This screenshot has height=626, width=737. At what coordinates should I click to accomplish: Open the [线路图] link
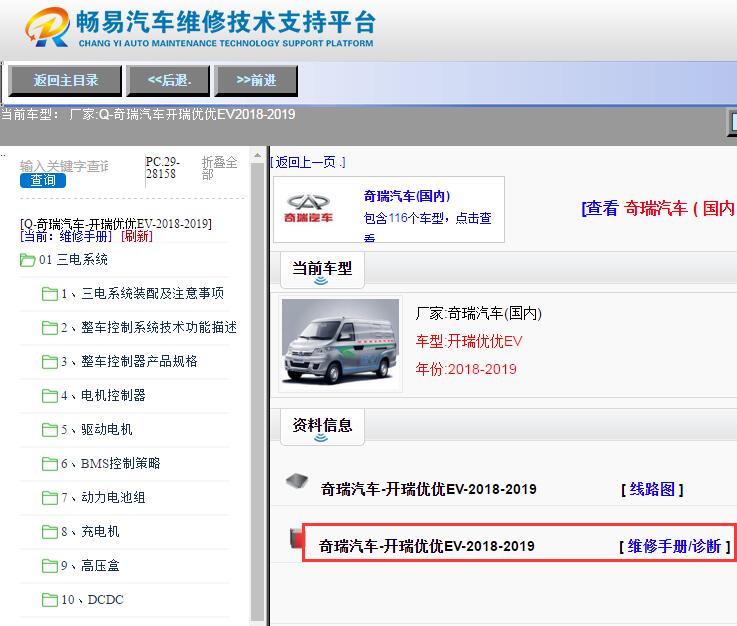(x=652, y=490)
